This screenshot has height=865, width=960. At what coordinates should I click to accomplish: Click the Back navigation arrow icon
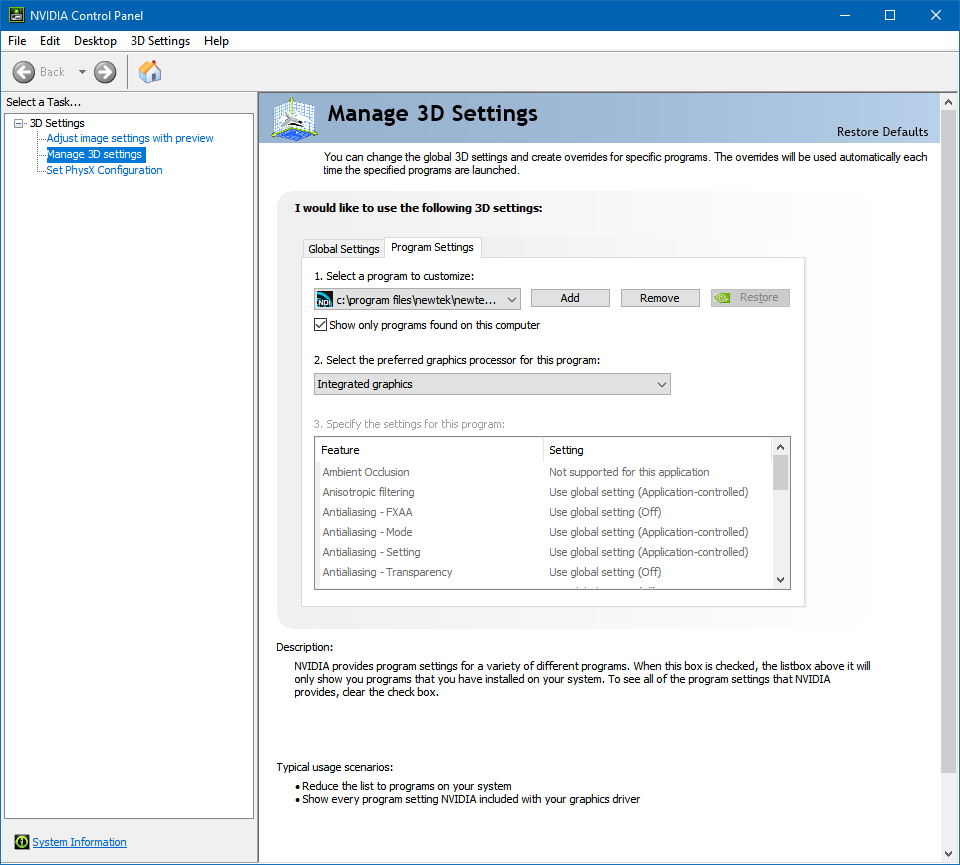point(24,71)
